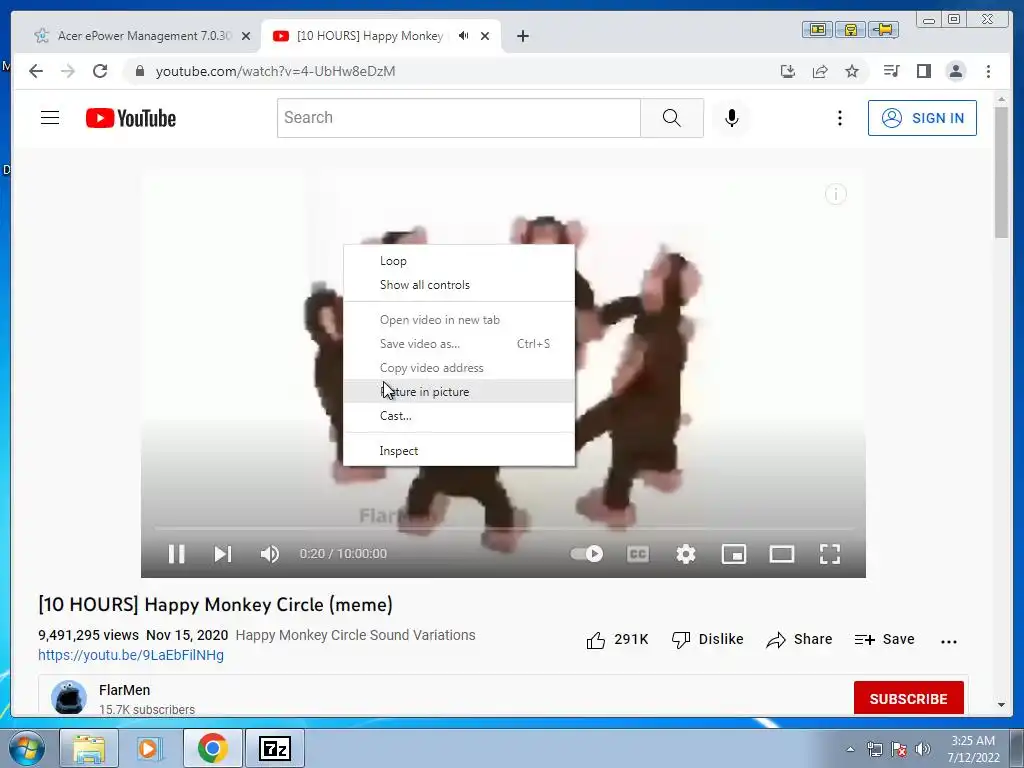1024x768 pixels.
Task: Click the FlarMen channel avatar
Action: pos(69,697)
